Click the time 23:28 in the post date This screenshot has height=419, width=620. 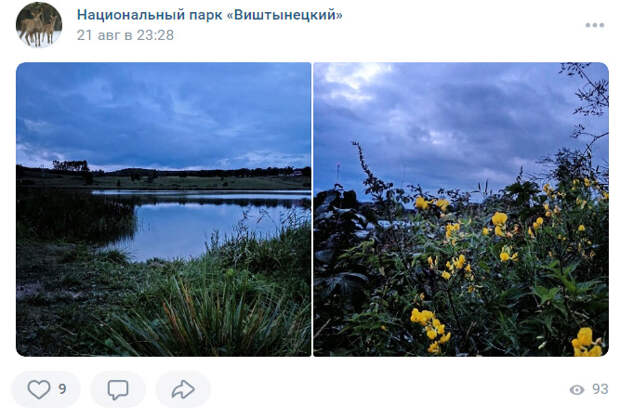tap(155, 35)
